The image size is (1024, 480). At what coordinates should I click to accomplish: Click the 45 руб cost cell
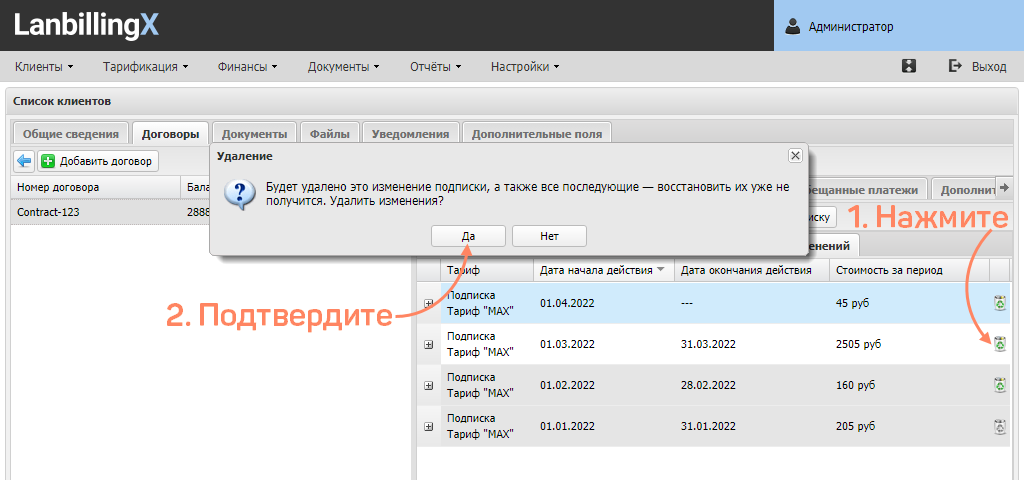pos(852,303)
